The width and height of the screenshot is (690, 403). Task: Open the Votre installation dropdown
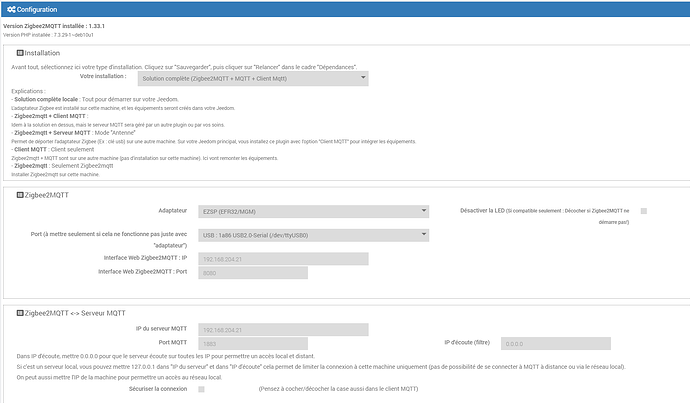pos(253,79)
